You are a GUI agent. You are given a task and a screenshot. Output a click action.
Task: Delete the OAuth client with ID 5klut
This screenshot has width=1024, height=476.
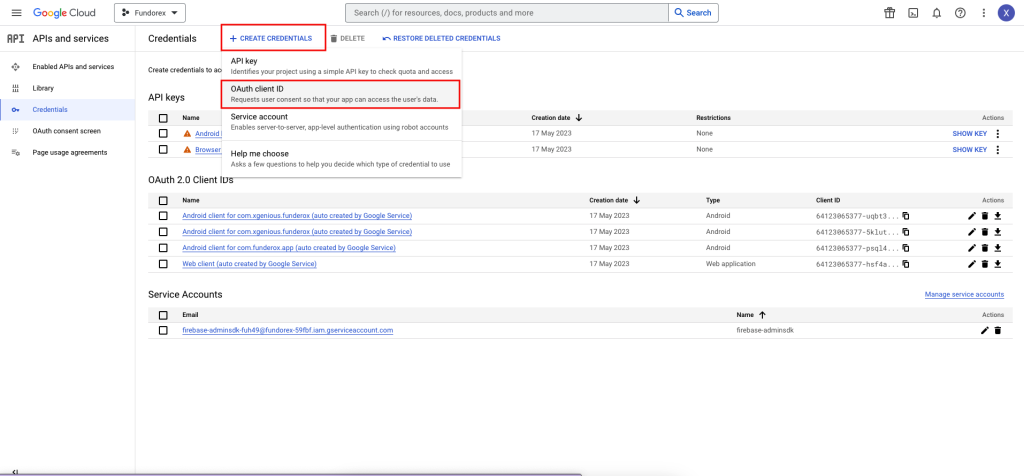point(985,232)
